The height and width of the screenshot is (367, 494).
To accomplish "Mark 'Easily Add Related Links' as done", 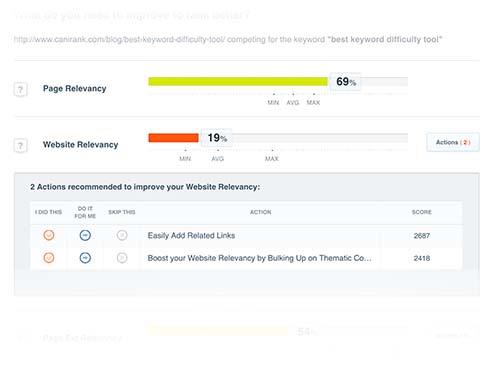I will pyautogui.click(x=49, y=235).
